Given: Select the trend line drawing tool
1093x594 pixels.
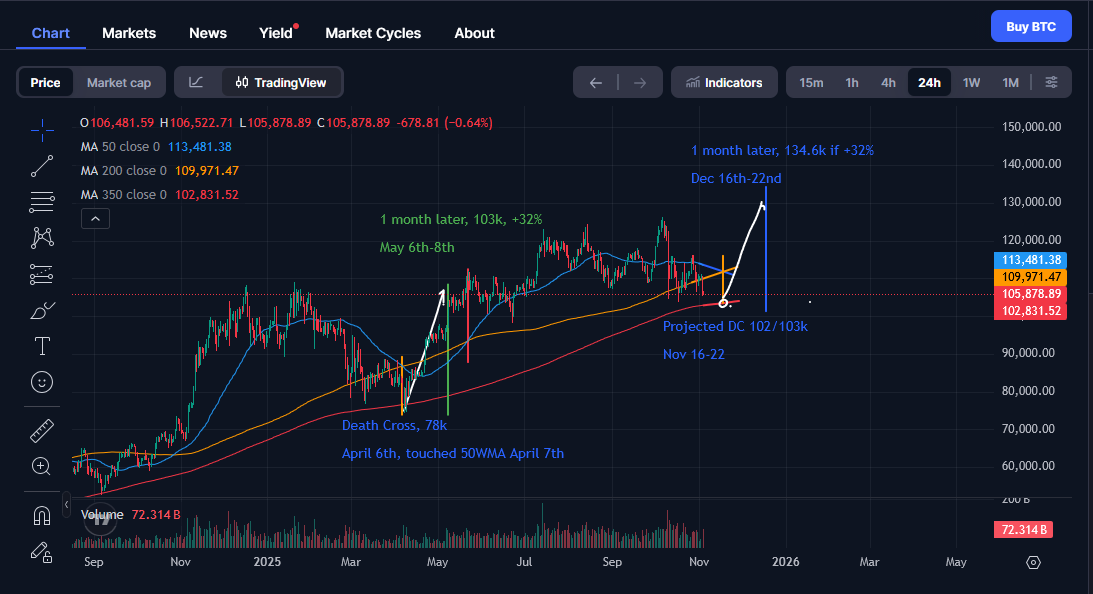Looking at the screenshot, I should tap(42, 166).
